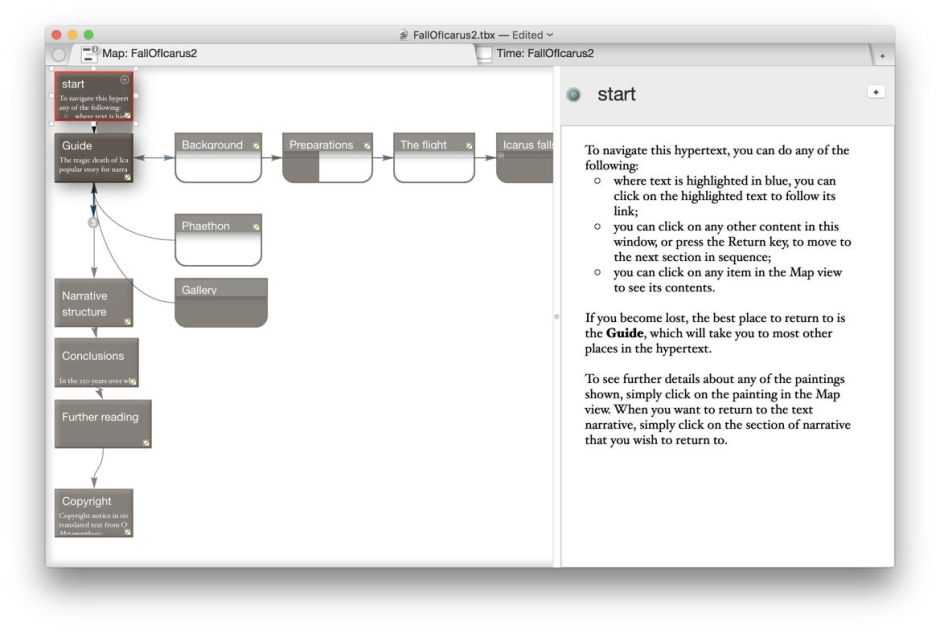Click the map view icon on the Map tab

pyautogui.click(x=90, y=55)
